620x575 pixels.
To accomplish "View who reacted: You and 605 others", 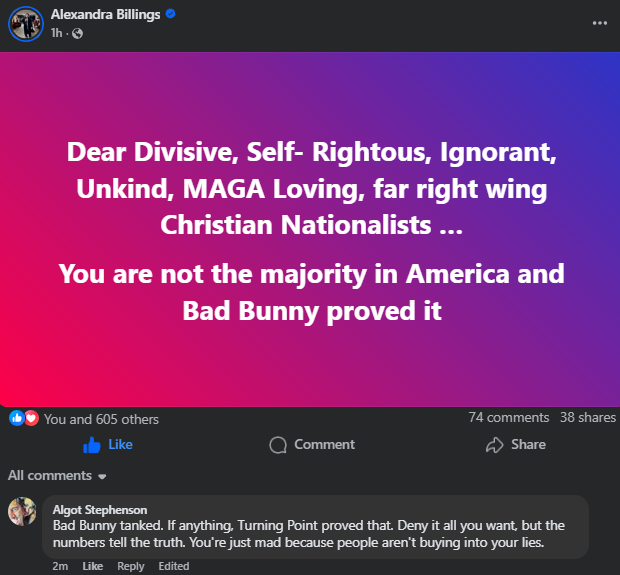I will [101, 419].
